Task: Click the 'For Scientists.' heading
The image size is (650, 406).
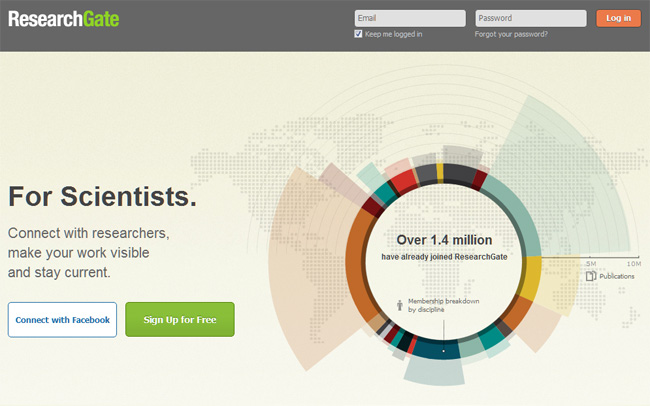Action: pyautogui.click(x=102, y=196)
